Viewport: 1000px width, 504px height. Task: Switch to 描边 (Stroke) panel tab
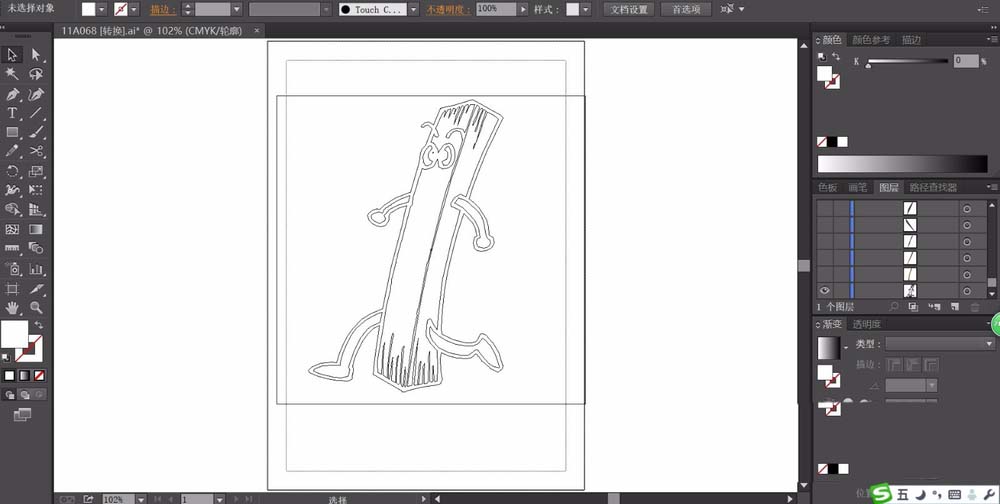click(x=911, y=40)
